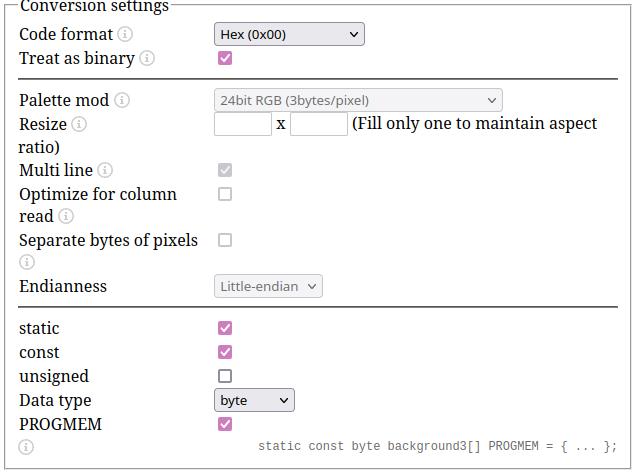Click info icon below PROGMEM label

point(26,447)
